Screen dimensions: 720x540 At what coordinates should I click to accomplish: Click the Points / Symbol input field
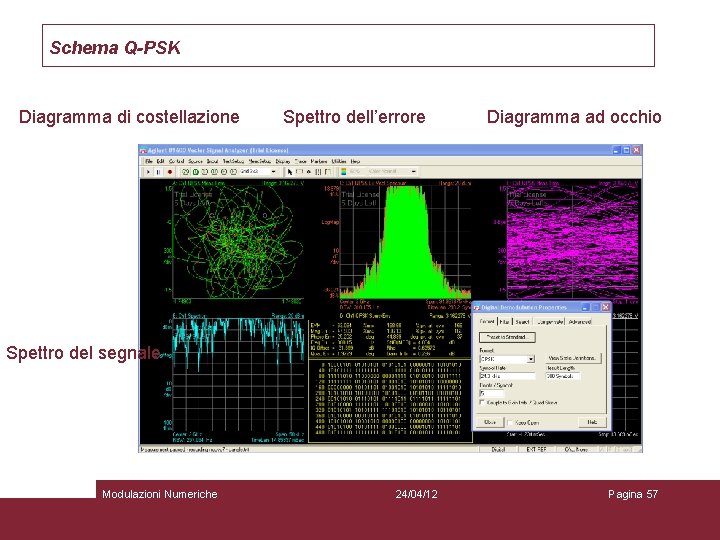click(x=491, y=394)
